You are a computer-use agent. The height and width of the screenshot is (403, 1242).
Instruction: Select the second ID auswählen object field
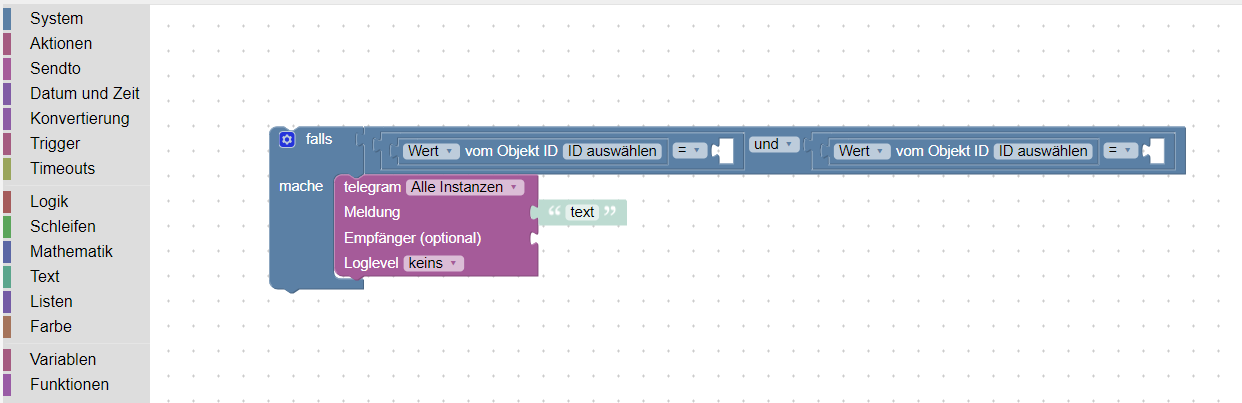point(1043,151)
